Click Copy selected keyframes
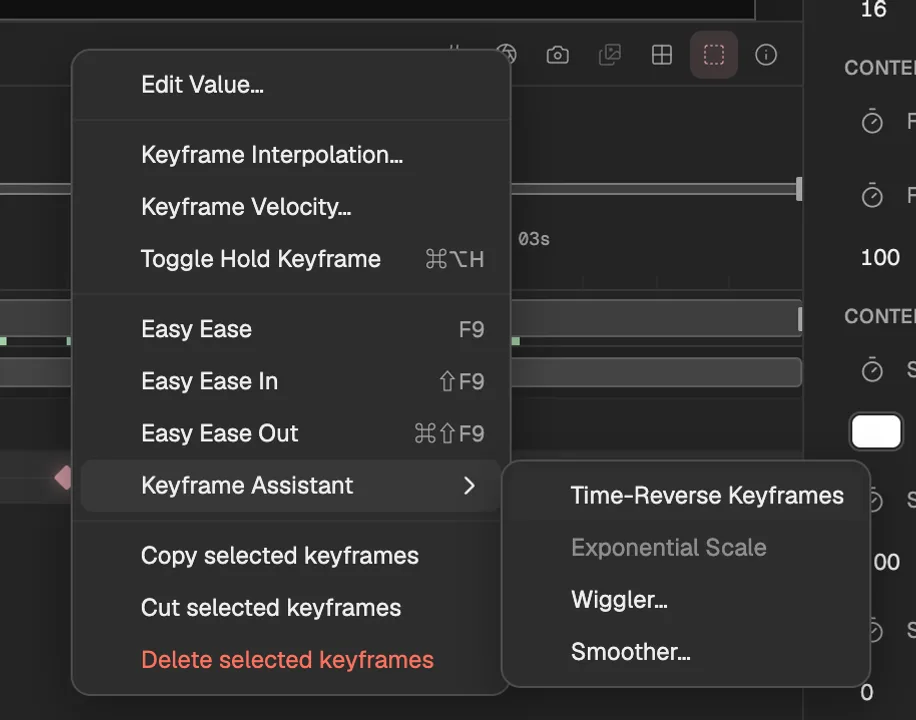 pos(291,556)
